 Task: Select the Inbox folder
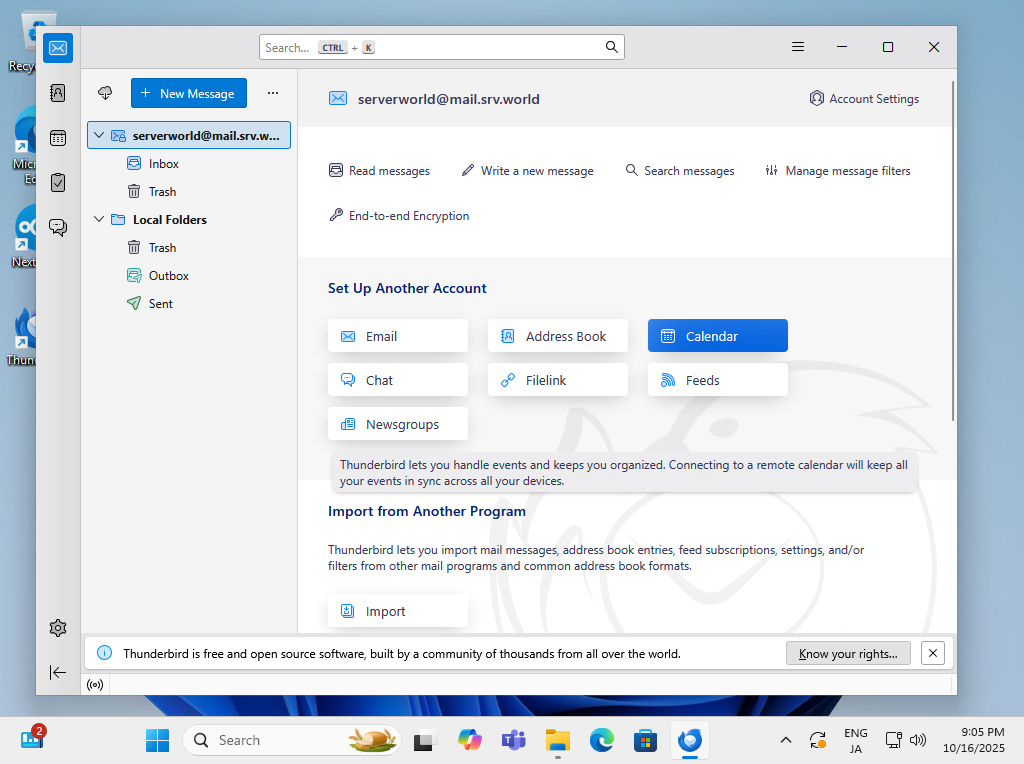[163, 163]
